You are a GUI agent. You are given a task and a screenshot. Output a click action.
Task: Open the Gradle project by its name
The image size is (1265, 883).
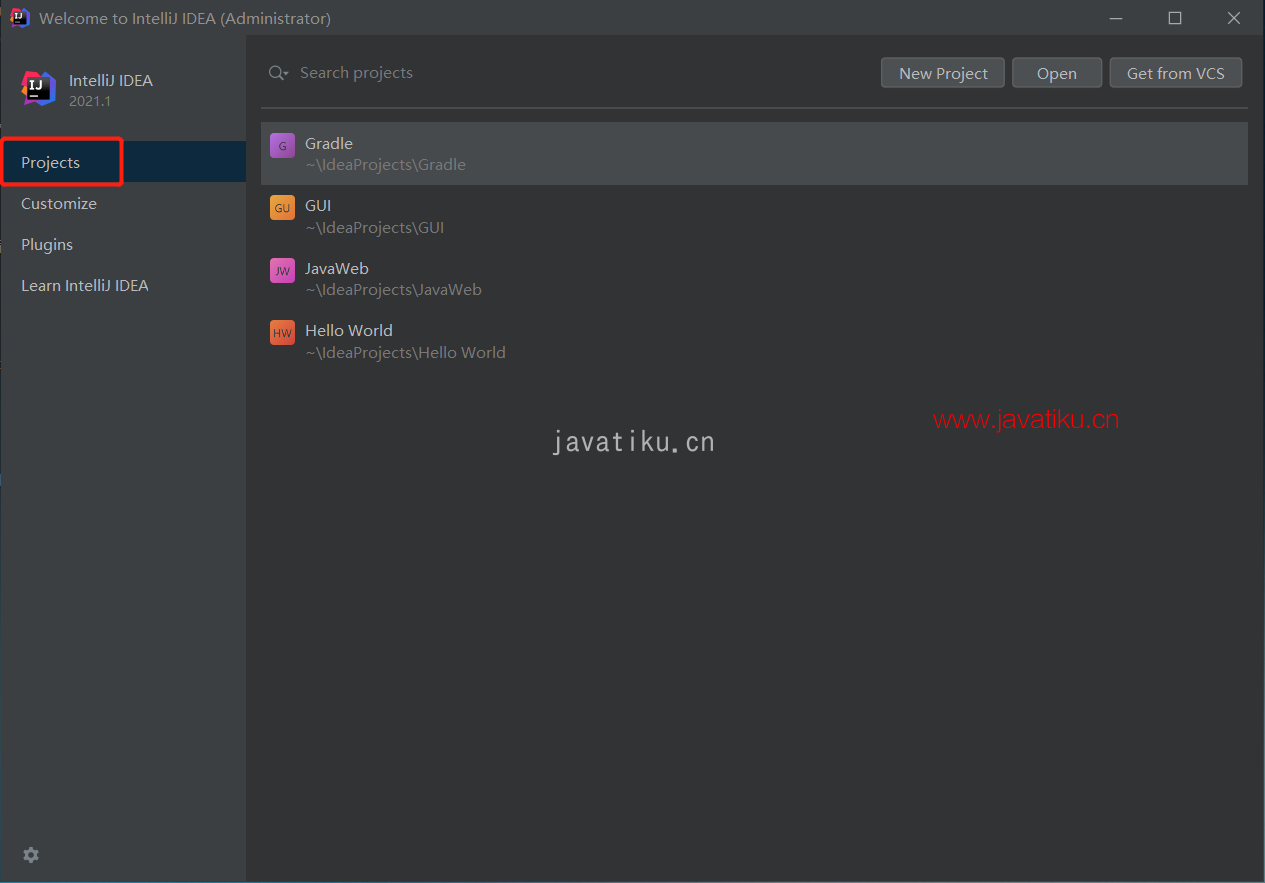pyautogui.click(x=329, y=143)
